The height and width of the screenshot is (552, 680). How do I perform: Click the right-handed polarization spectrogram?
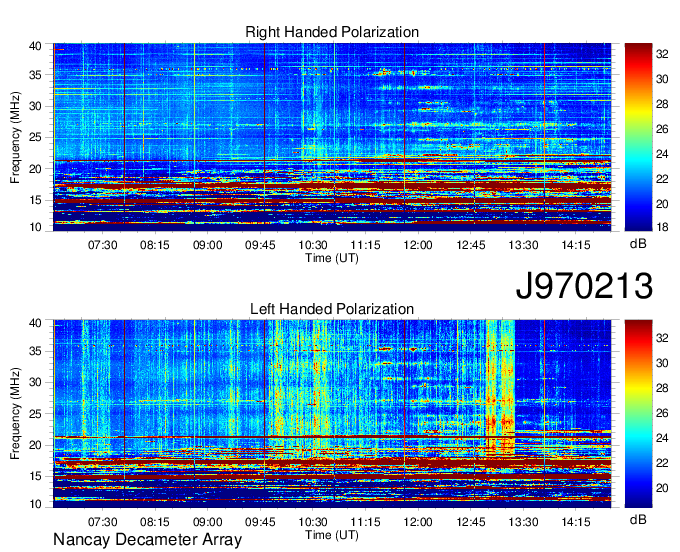[332, 137]
